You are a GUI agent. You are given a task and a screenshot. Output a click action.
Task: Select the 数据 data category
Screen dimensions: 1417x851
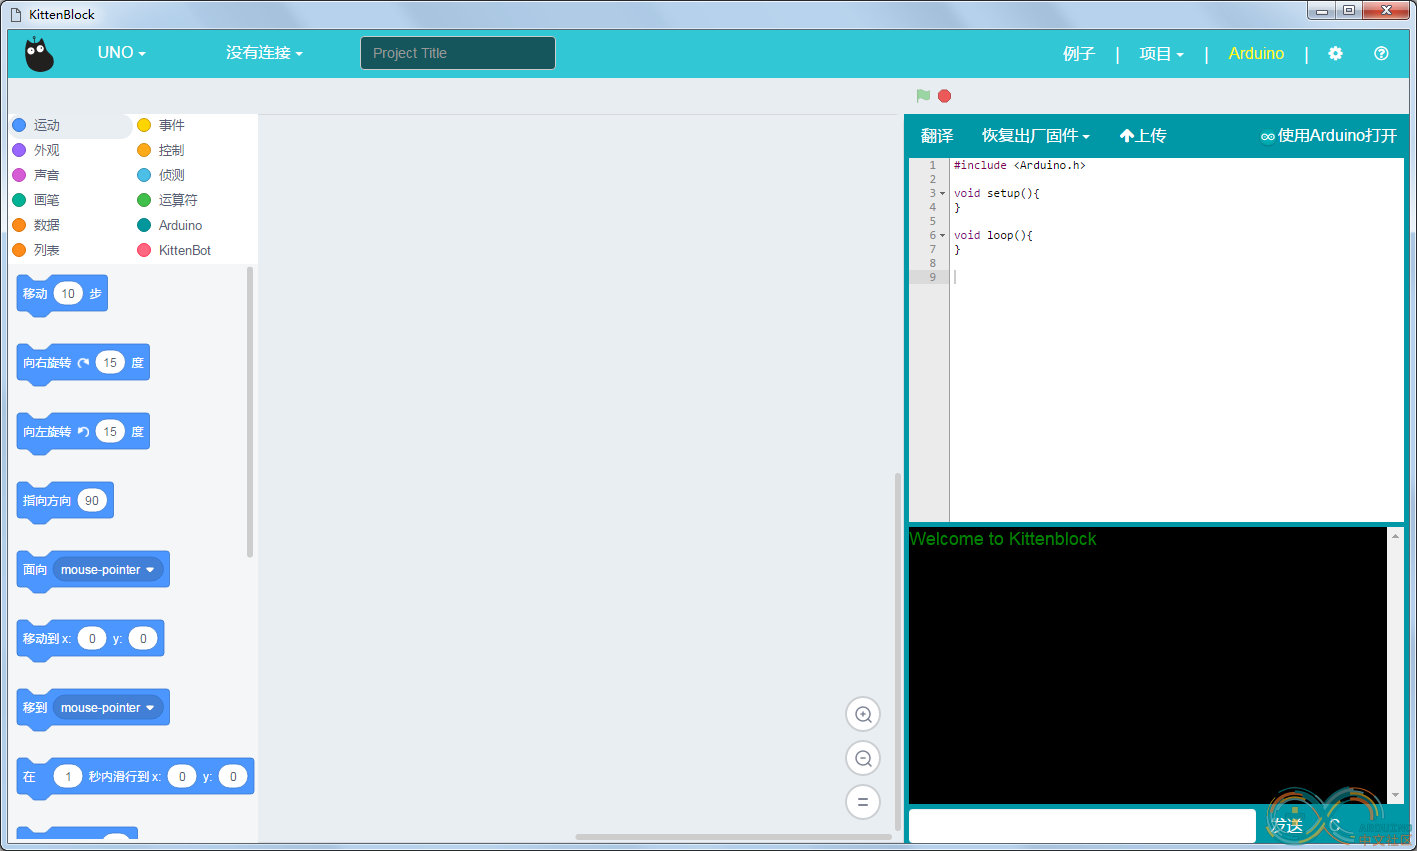(70, 225)
